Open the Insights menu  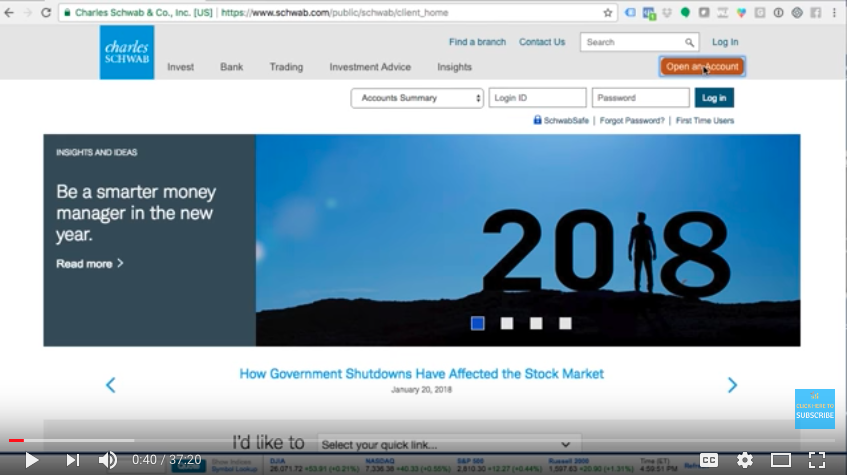(454, 67)
